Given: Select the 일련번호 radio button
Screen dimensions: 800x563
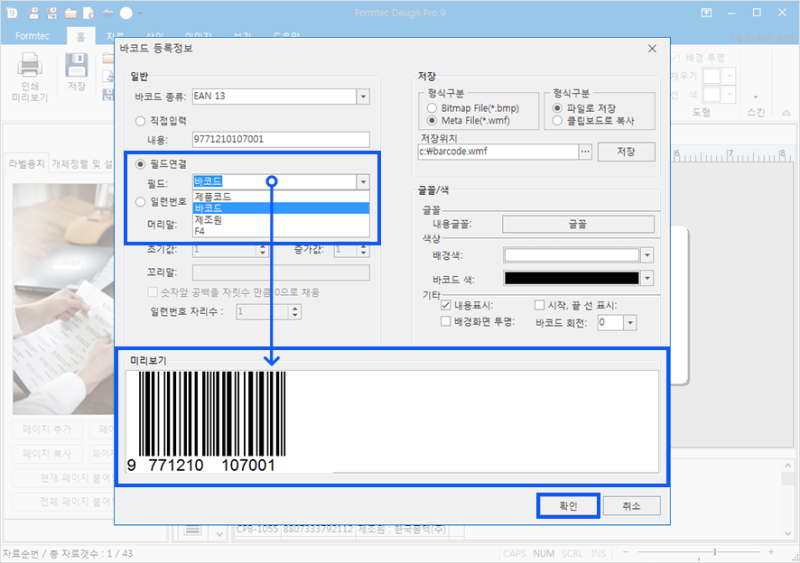Looking at the screenshot, I should coord(140,202).
